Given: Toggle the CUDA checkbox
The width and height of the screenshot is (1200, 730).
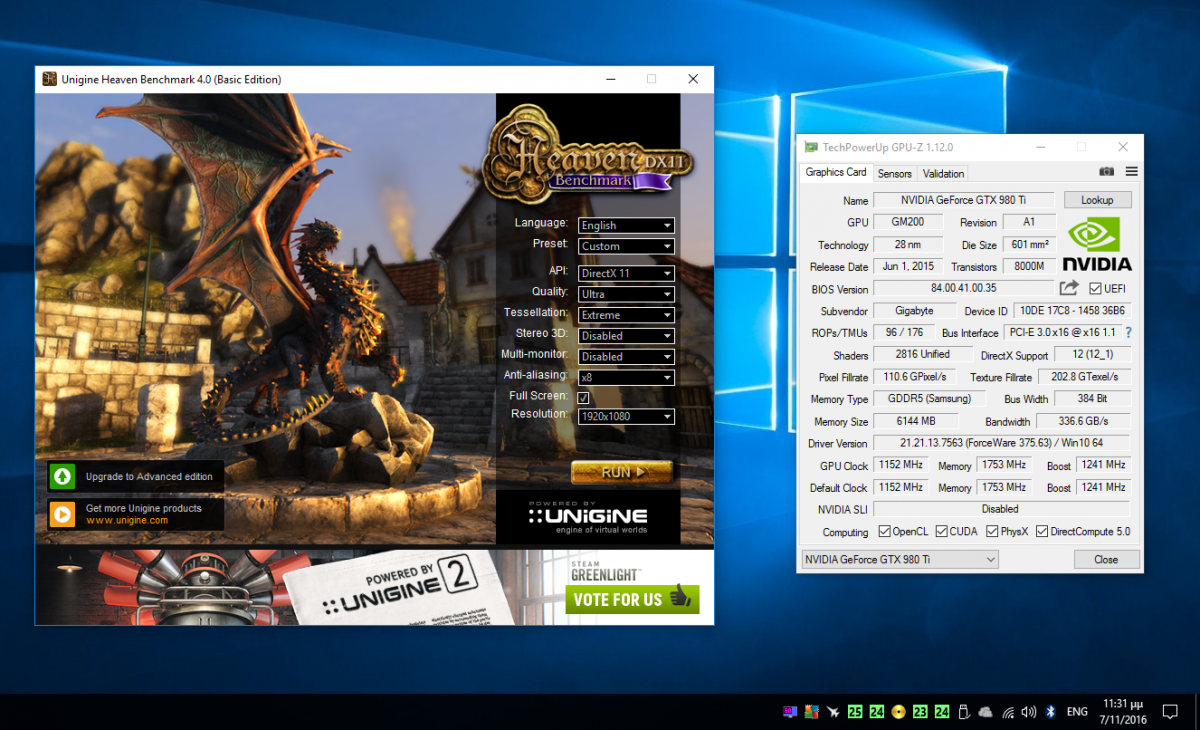Looking at the screenshot, I should [x=940, y=531].
